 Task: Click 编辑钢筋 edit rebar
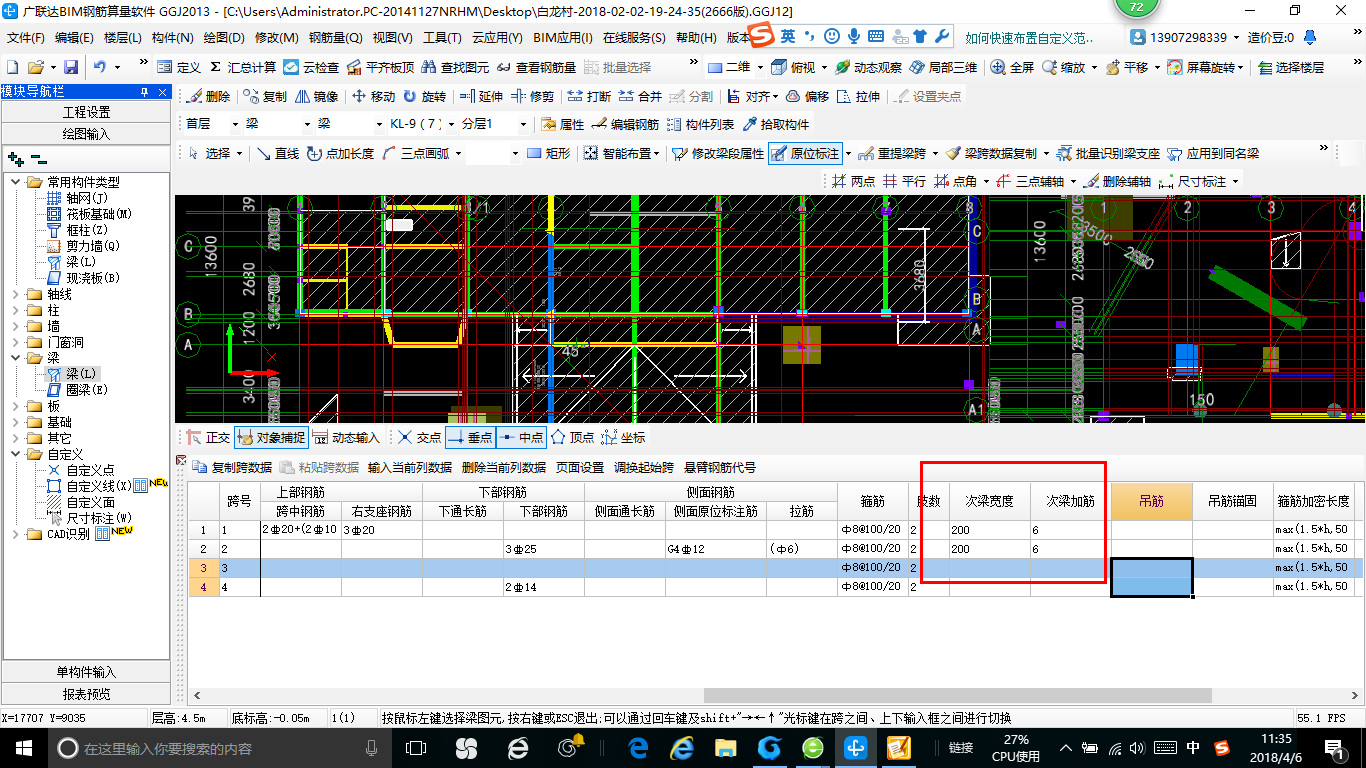[x=625, y=125]
